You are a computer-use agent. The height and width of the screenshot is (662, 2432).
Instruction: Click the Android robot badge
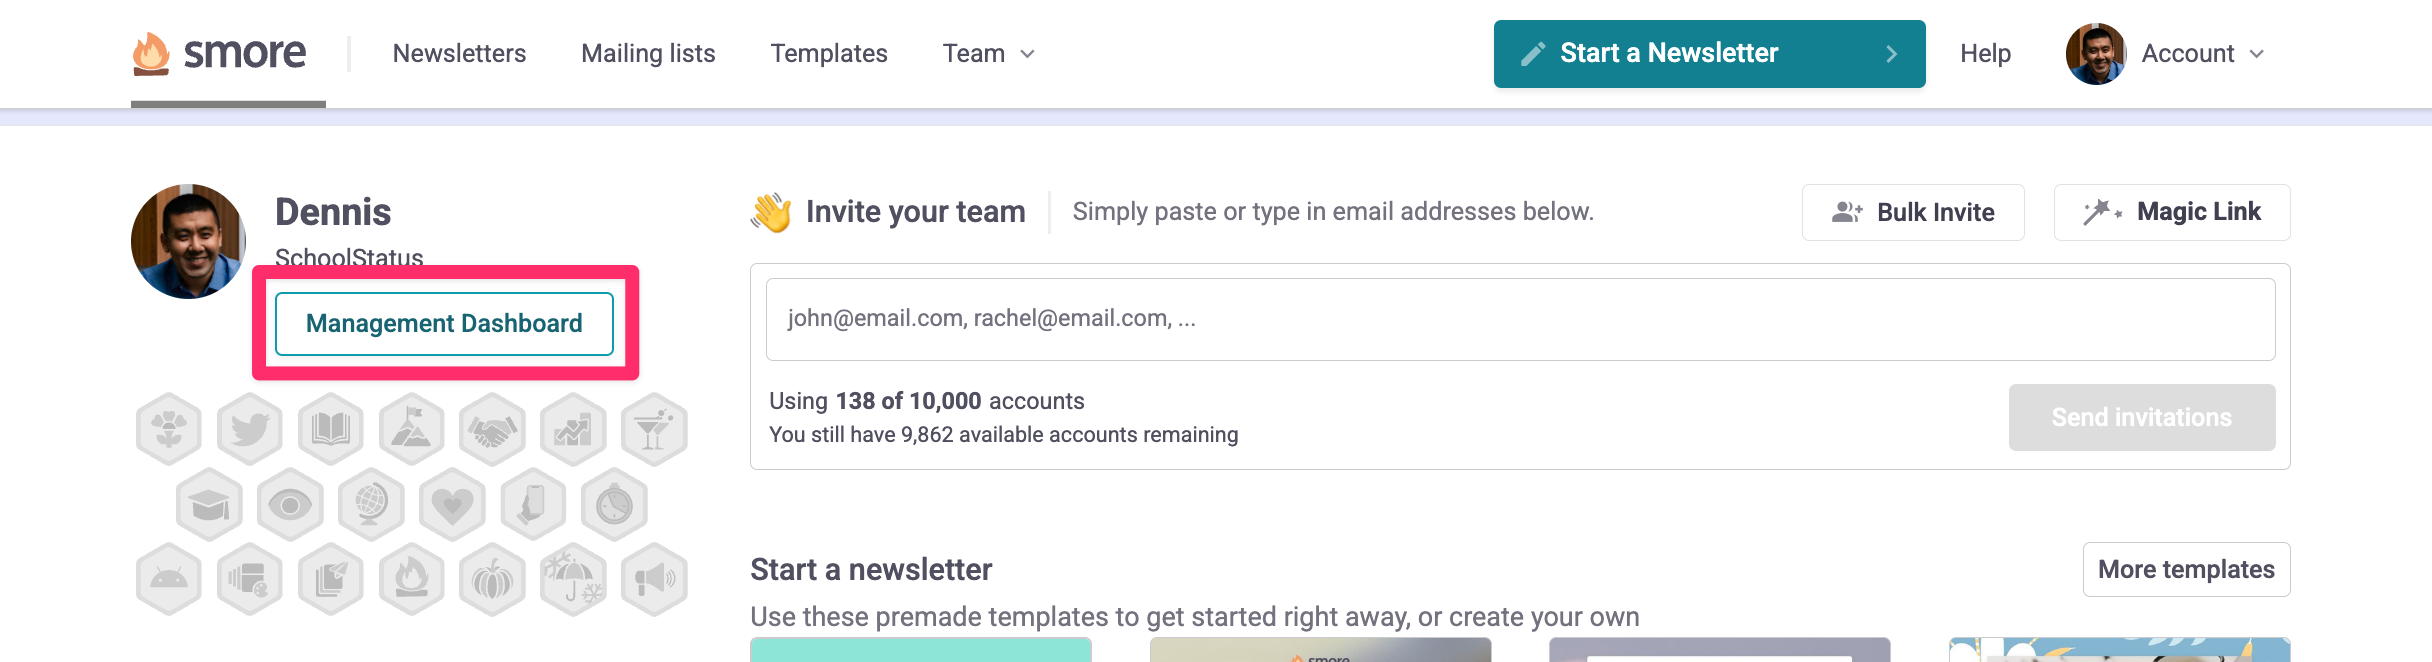(x=169, y=580)
